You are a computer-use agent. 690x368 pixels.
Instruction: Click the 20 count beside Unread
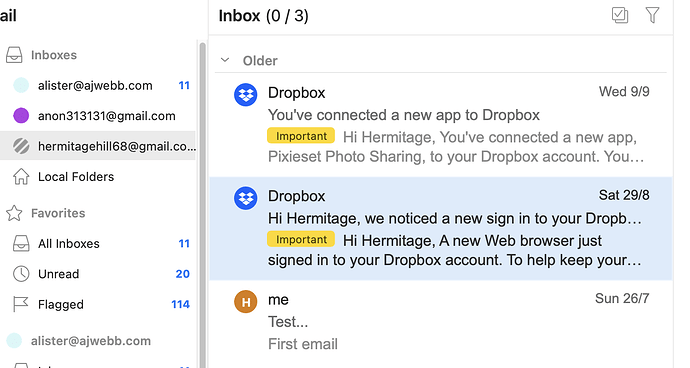183,274
